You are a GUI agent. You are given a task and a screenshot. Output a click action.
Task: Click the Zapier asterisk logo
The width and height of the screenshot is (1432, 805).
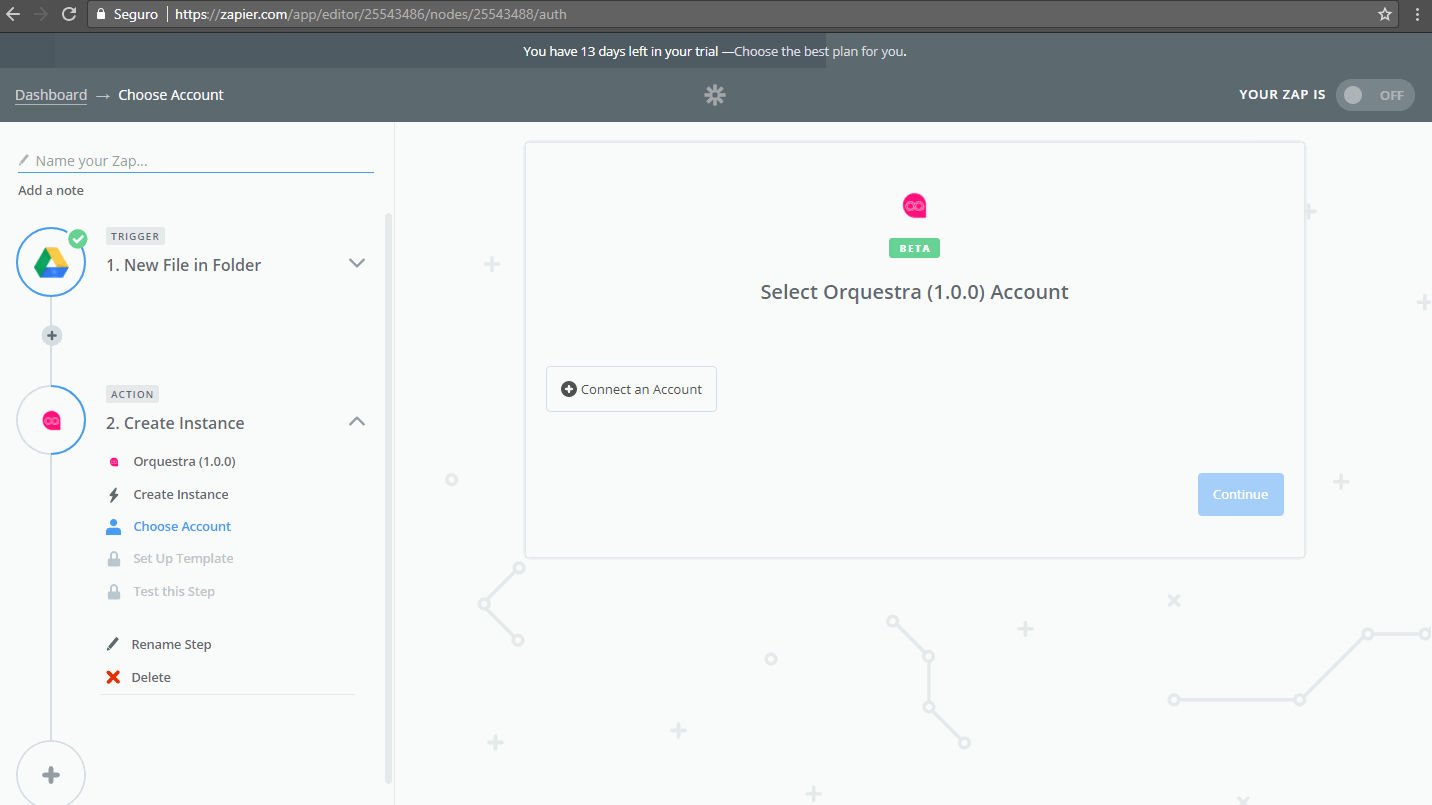[x=715, y=95]
